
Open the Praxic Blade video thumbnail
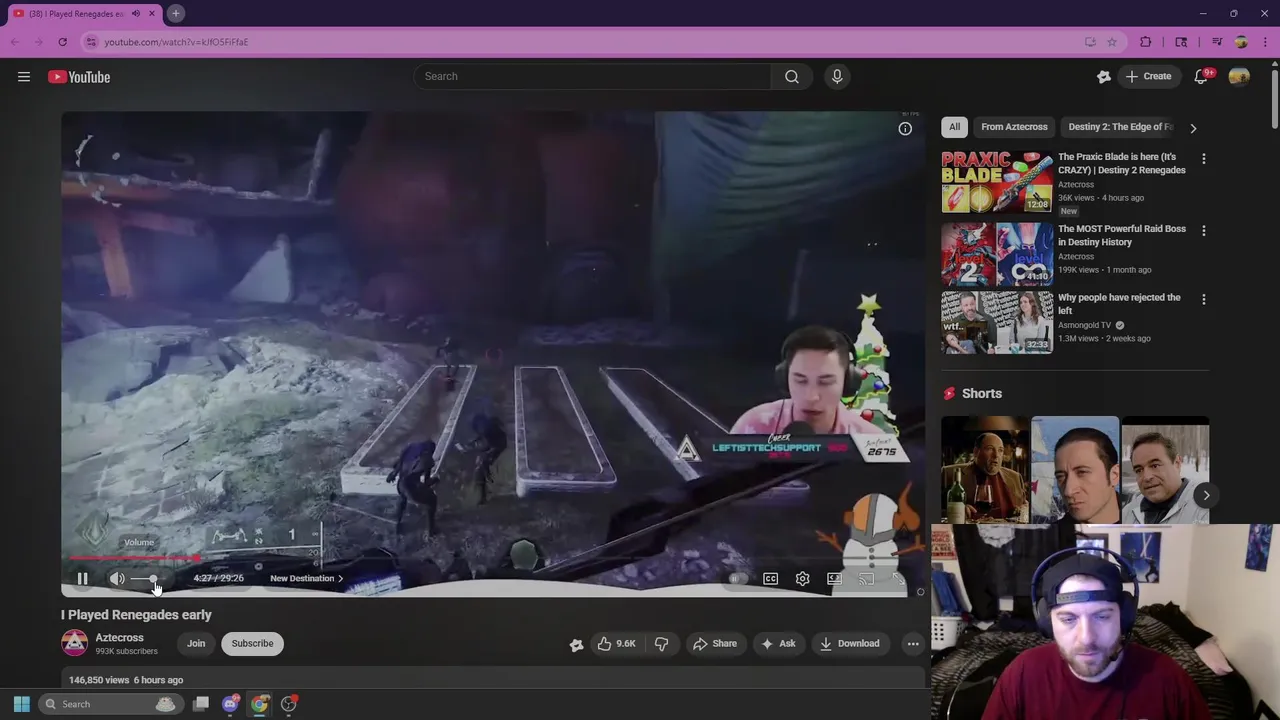(x=997, y=182)
